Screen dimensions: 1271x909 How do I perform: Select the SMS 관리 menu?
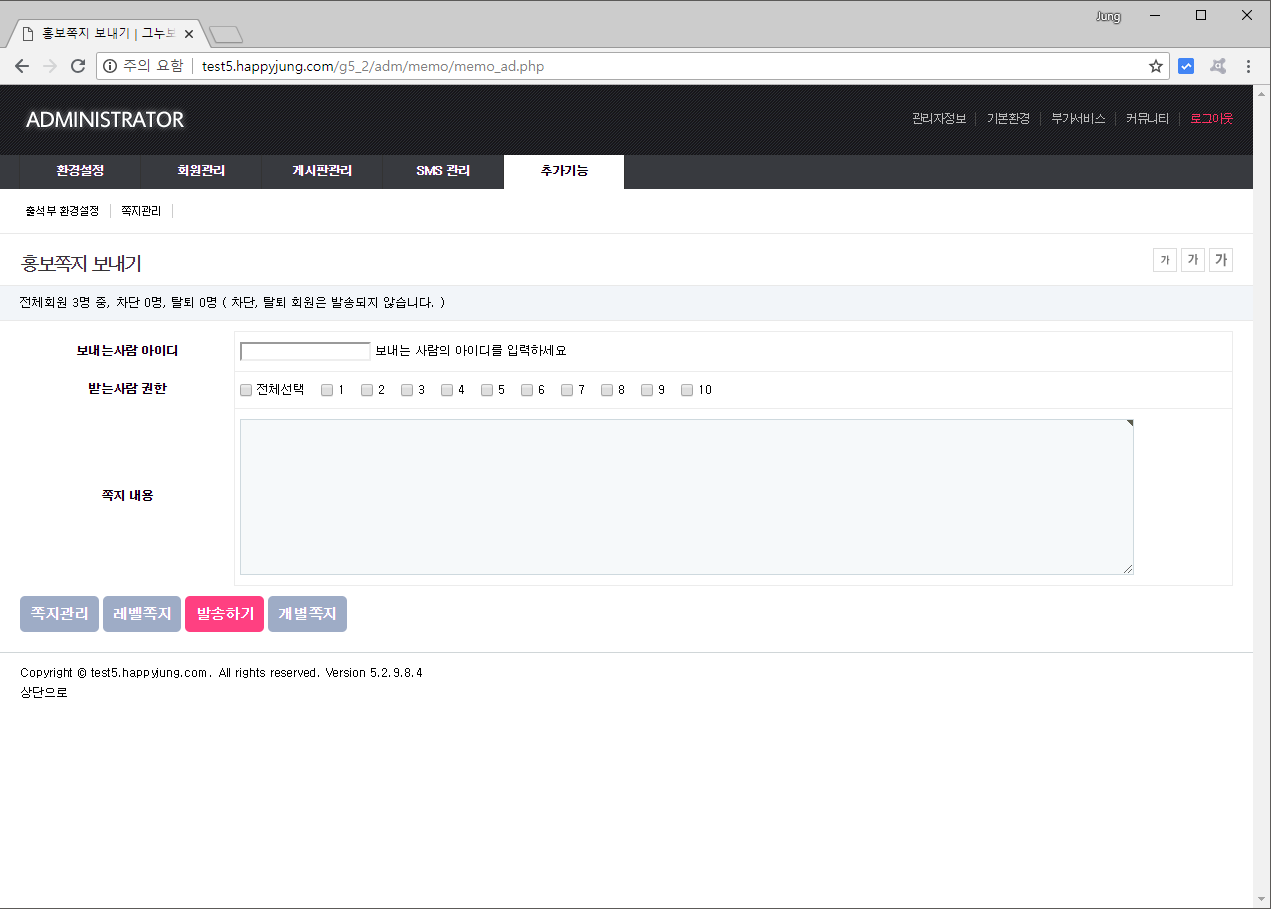443,171
